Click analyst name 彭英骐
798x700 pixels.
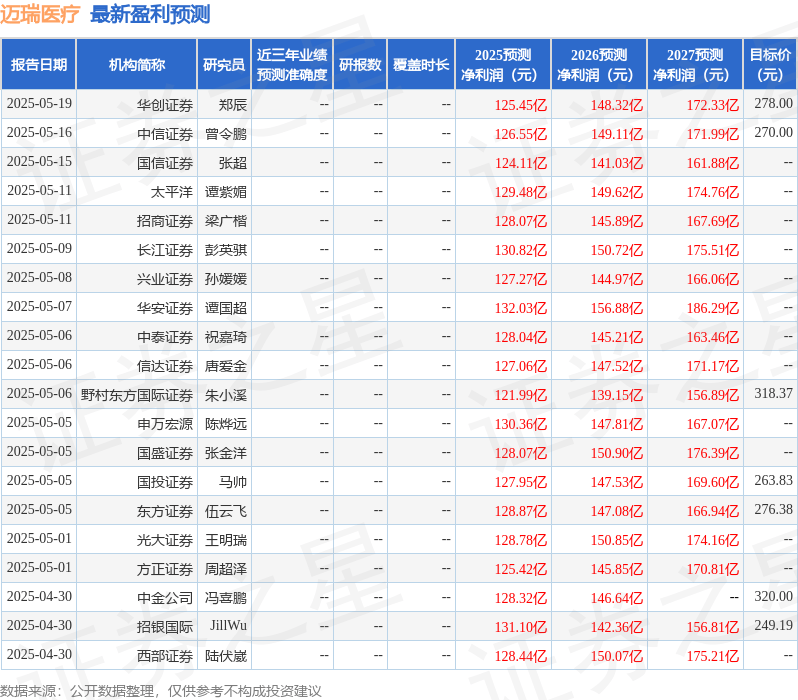226,250
